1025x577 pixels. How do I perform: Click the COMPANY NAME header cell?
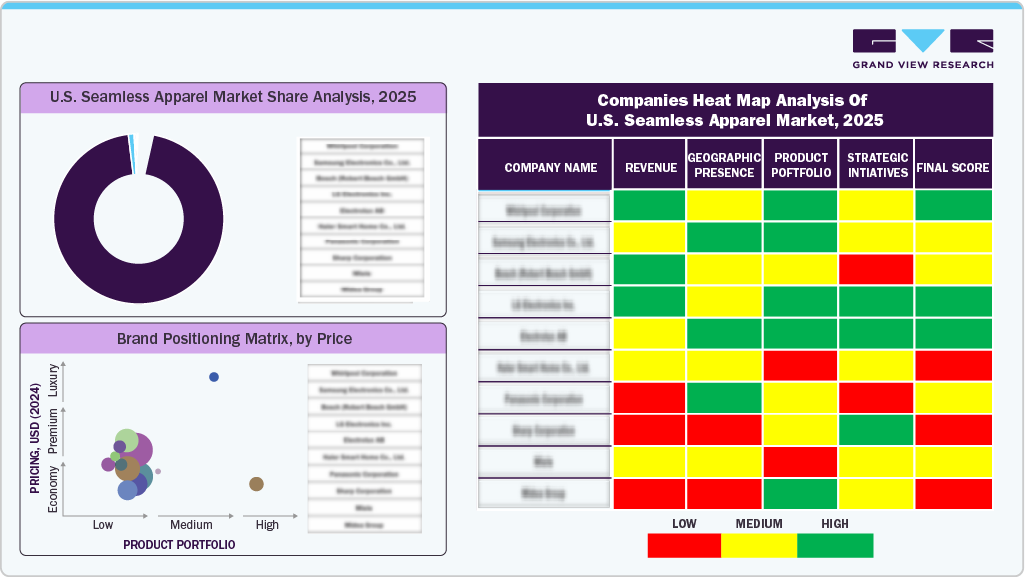pyautogui.click(x=550, y=168)
